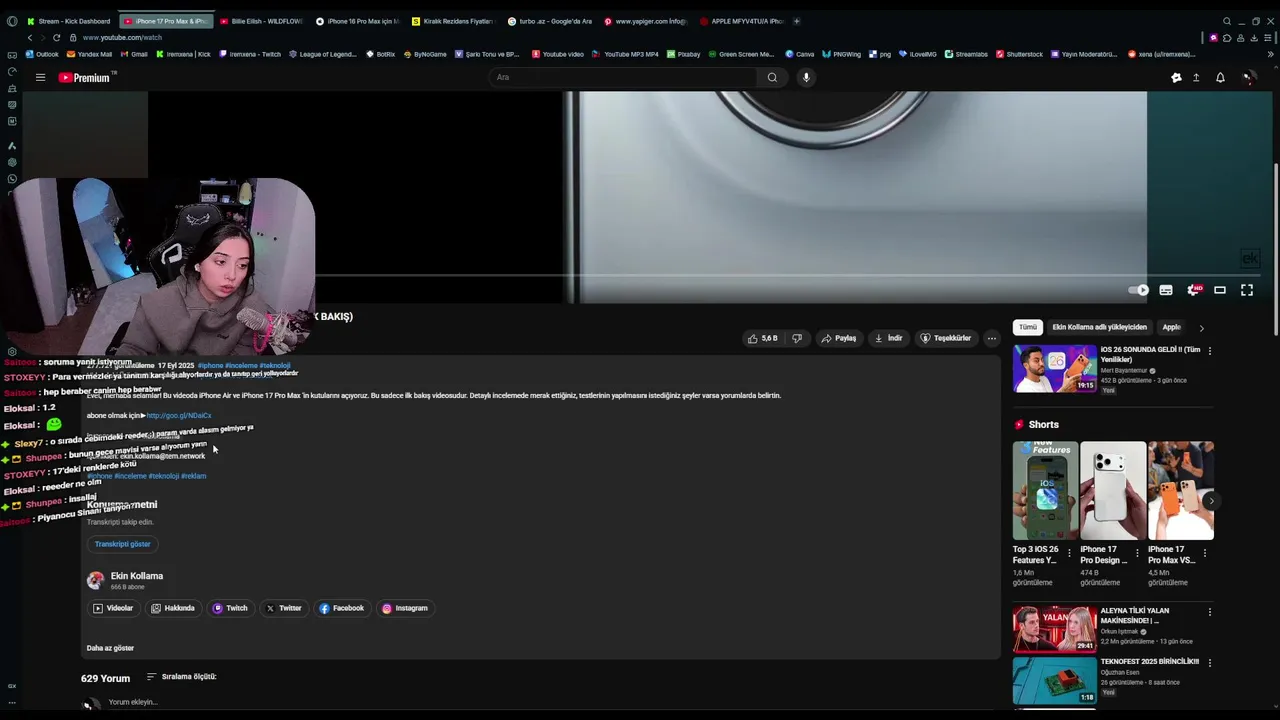Open the Outlook bookmark

pos(42,54)
